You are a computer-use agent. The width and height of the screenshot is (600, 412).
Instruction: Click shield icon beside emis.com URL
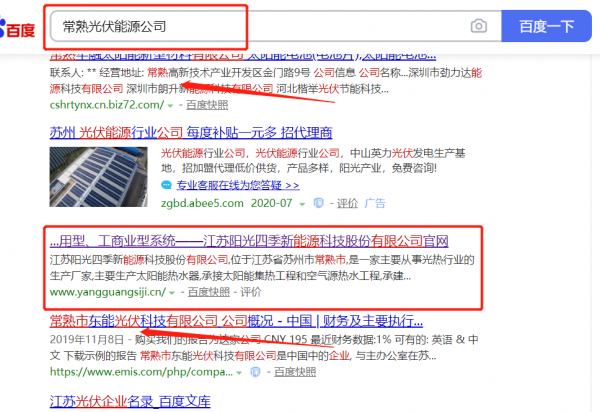(255, 372)
